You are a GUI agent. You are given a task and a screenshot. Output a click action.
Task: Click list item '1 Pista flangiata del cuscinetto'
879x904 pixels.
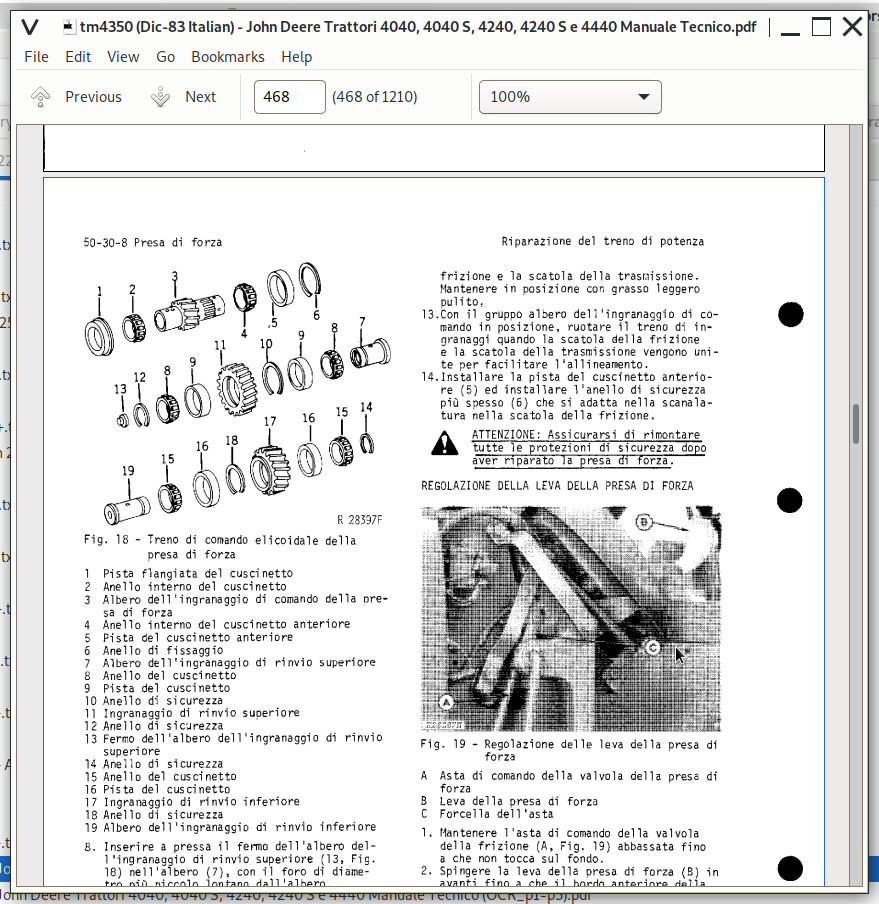point(188,574)
